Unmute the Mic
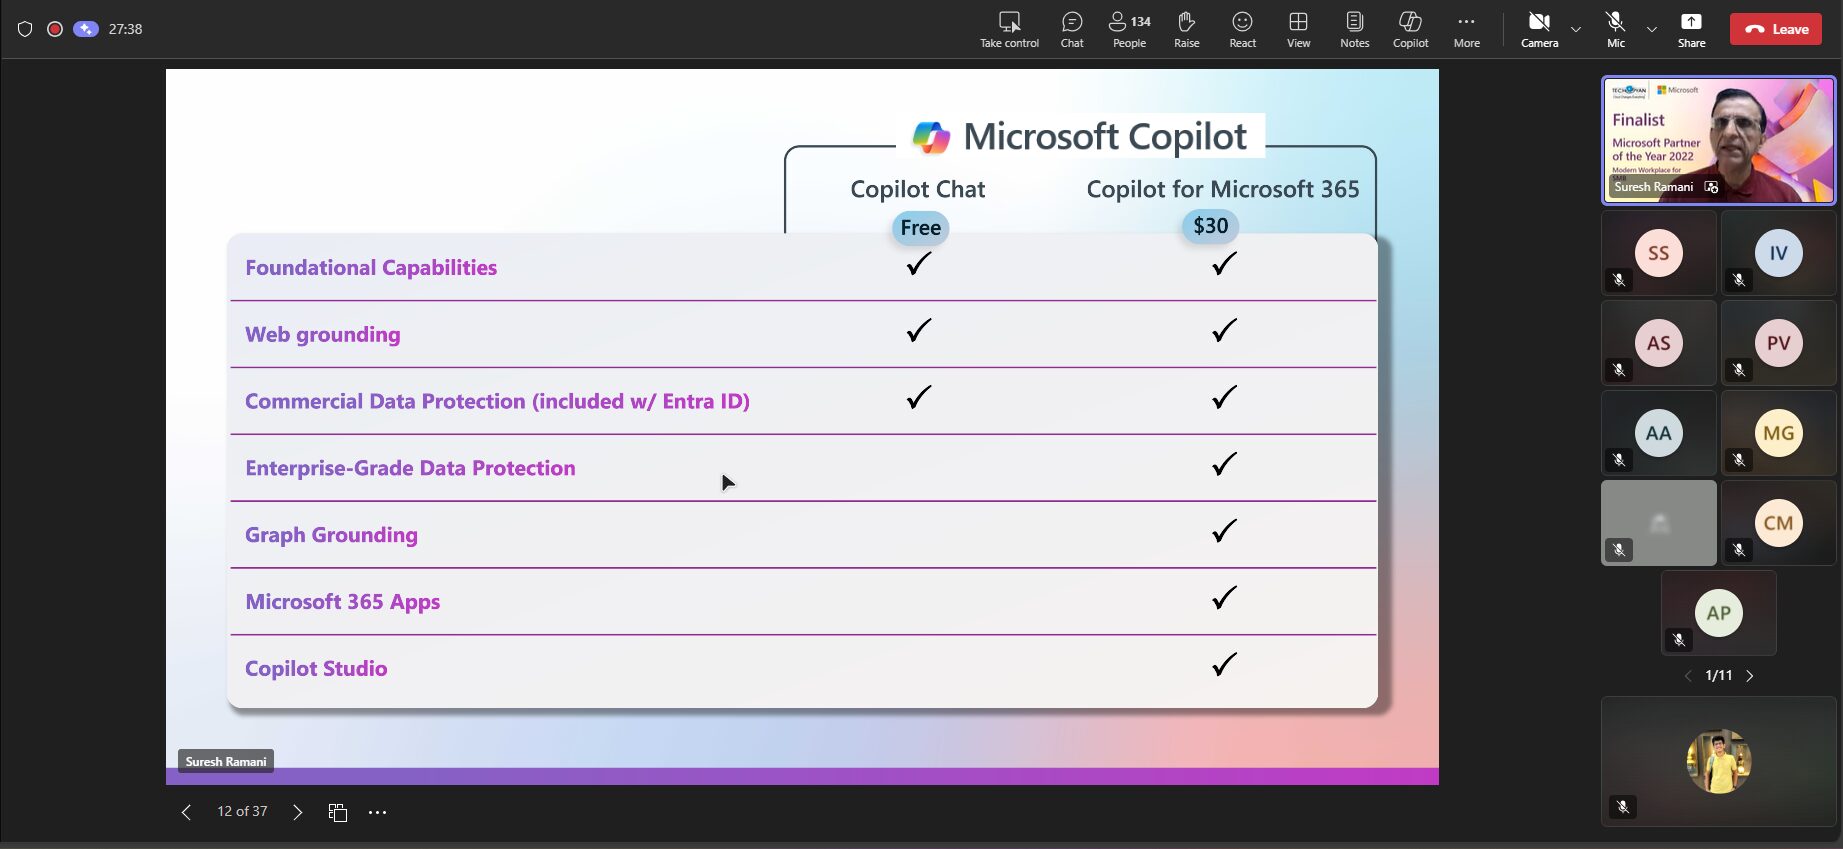This screenshot has width=1843, height=849. tap(1615, 29)
